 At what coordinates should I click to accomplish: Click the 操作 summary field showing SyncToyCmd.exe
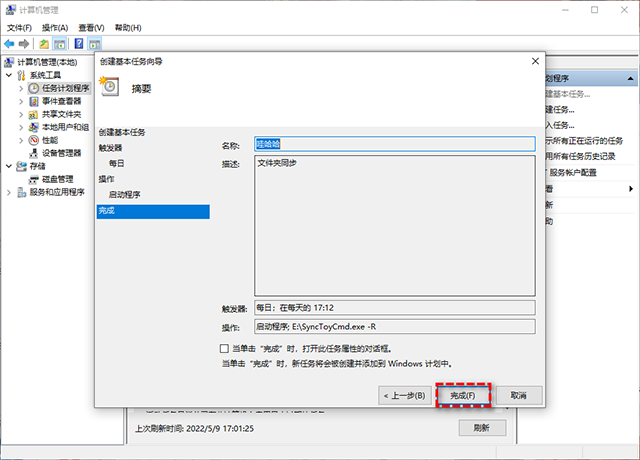click(x=395, y=327)
